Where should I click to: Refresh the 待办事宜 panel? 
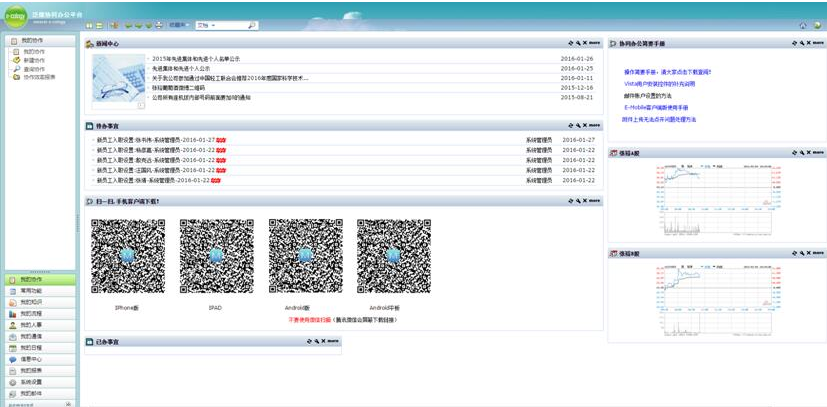point(571,125)
